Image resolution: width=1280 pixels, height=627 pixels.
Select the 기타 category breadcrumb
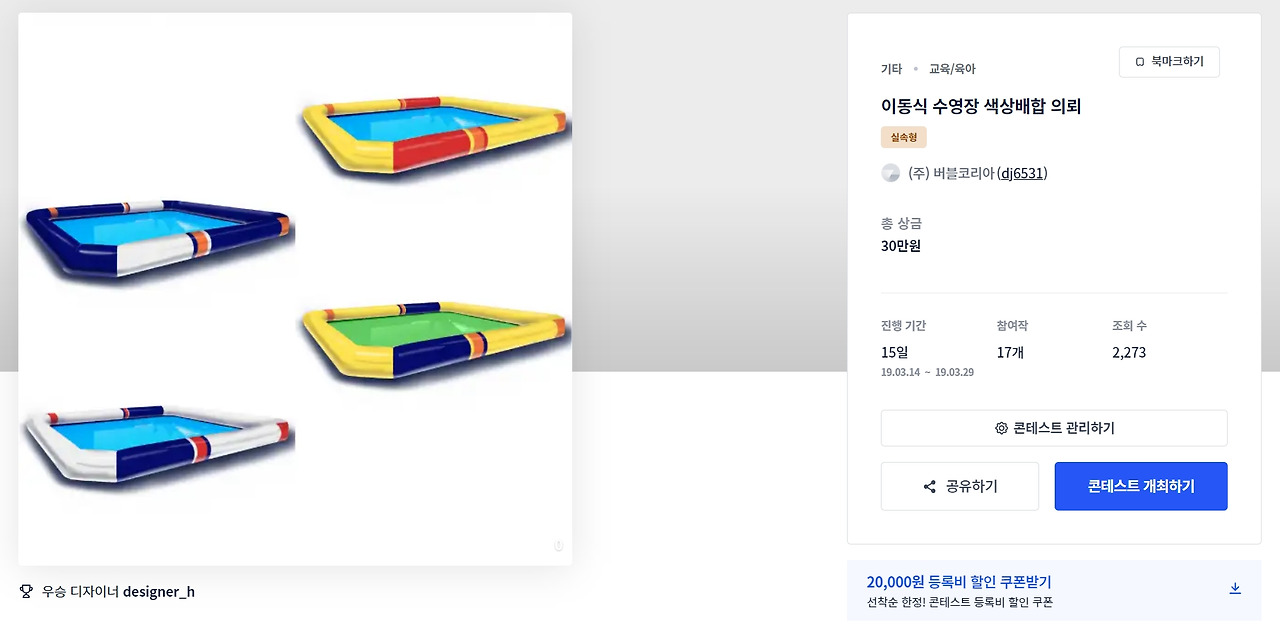pos(891,69)
